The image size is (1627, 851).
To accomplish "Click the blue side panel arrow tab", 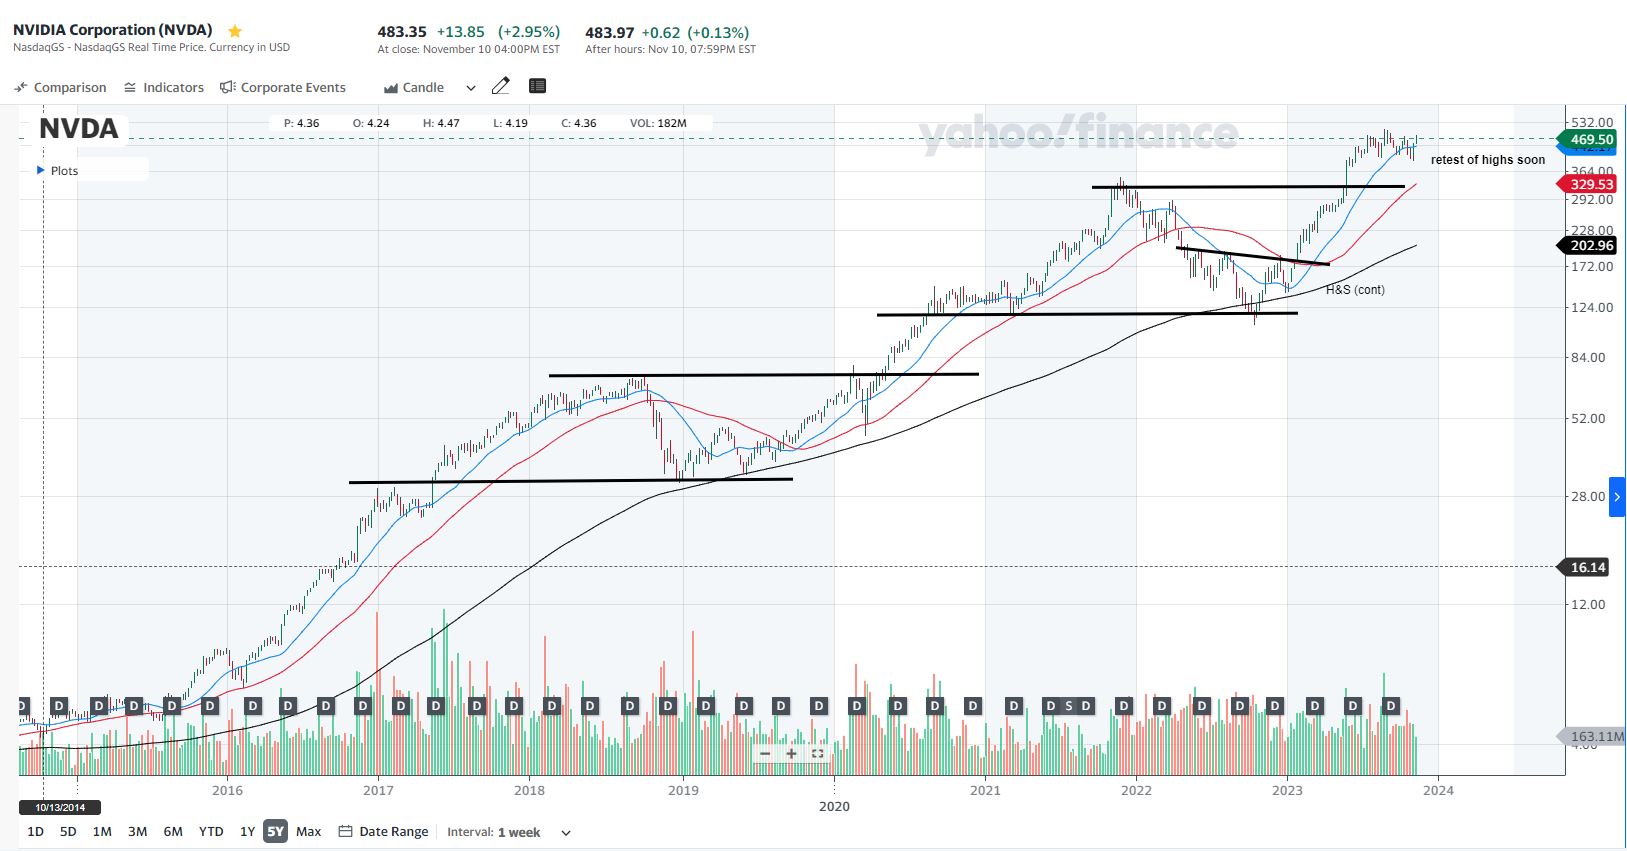I will pos(1616,497).
